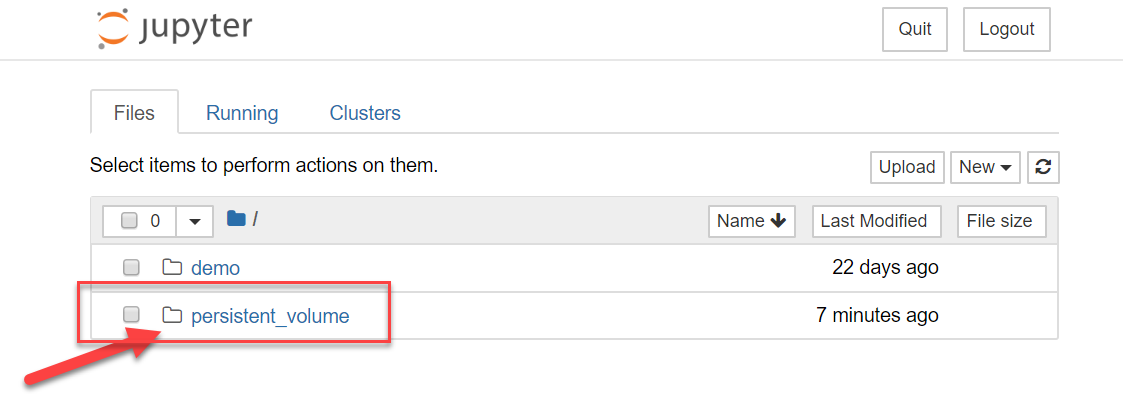Click the Name sort arrow
Image resolution: width=1123 pixels, height=411 pixels.
coord(779,221)
